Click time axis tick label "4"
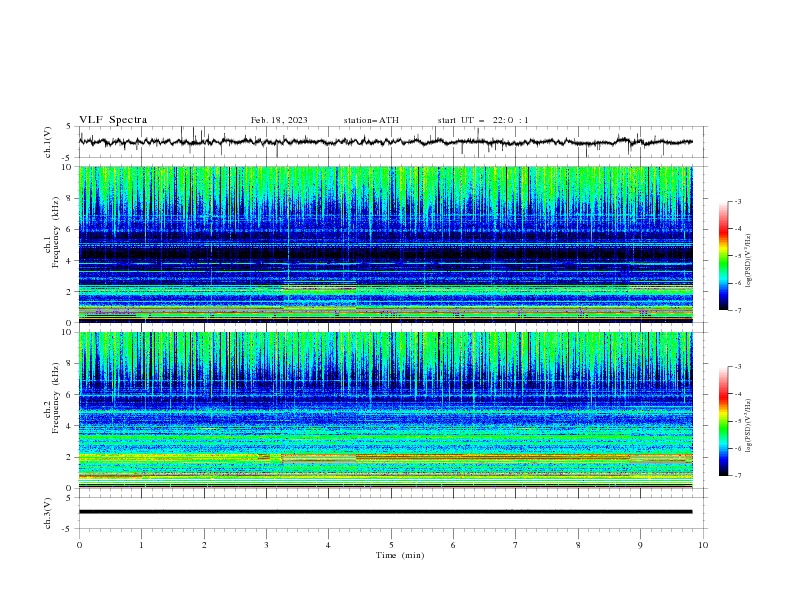This screenshot has width=792, height=612. 328,545
